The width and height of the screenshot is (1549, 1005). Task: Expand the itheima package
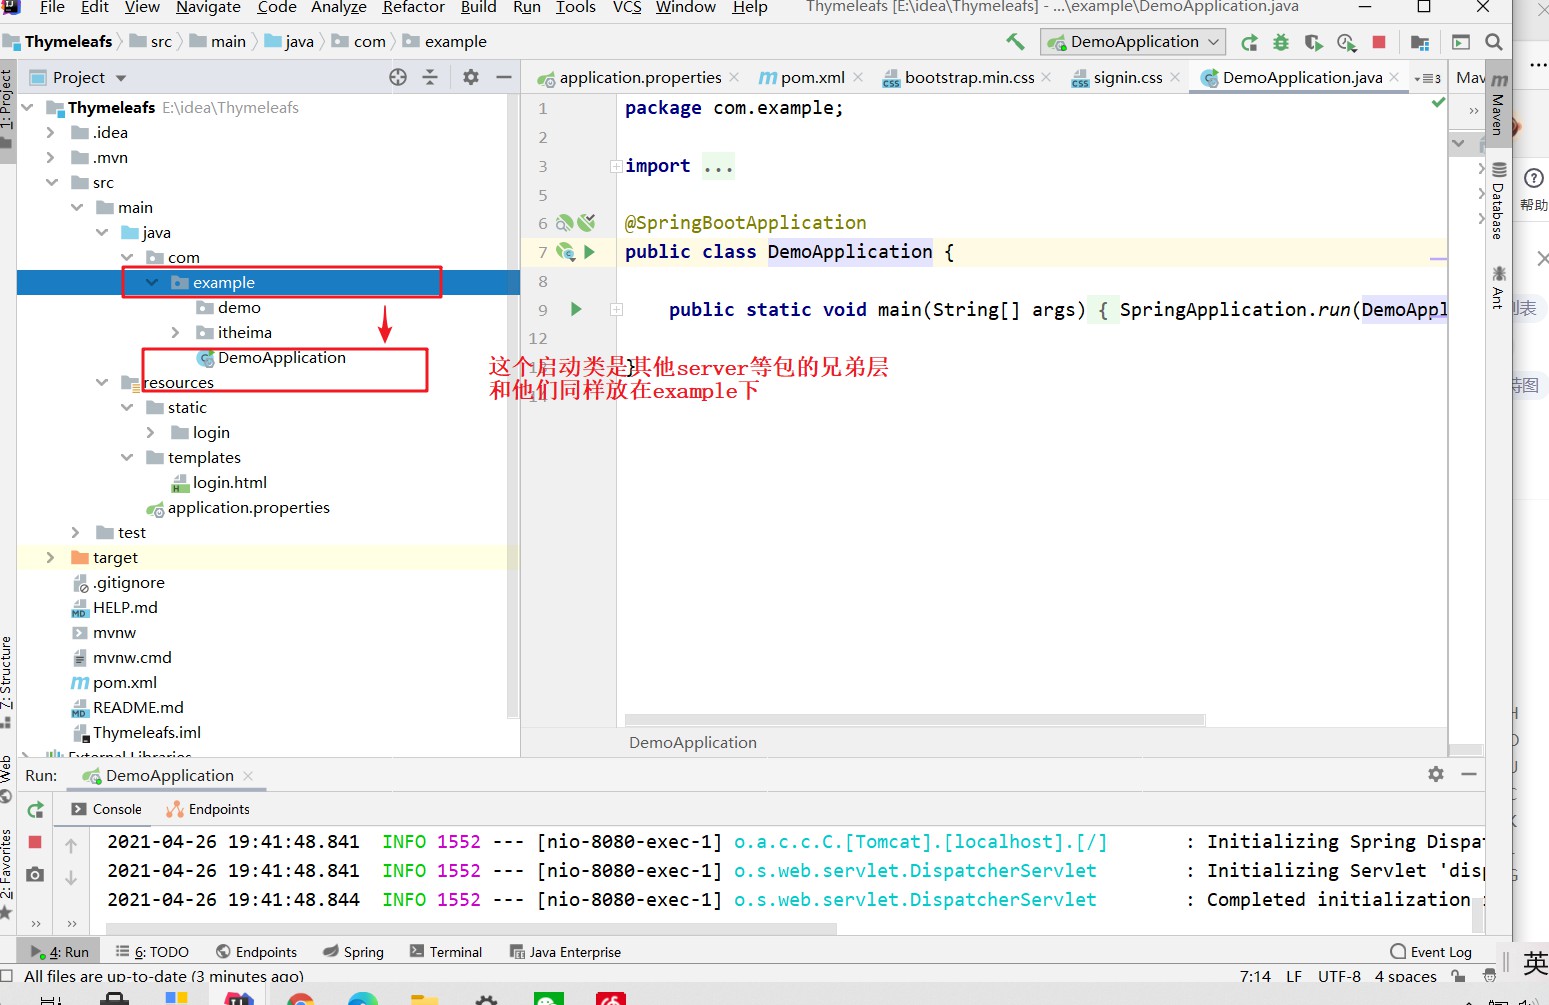pos(175,332)
